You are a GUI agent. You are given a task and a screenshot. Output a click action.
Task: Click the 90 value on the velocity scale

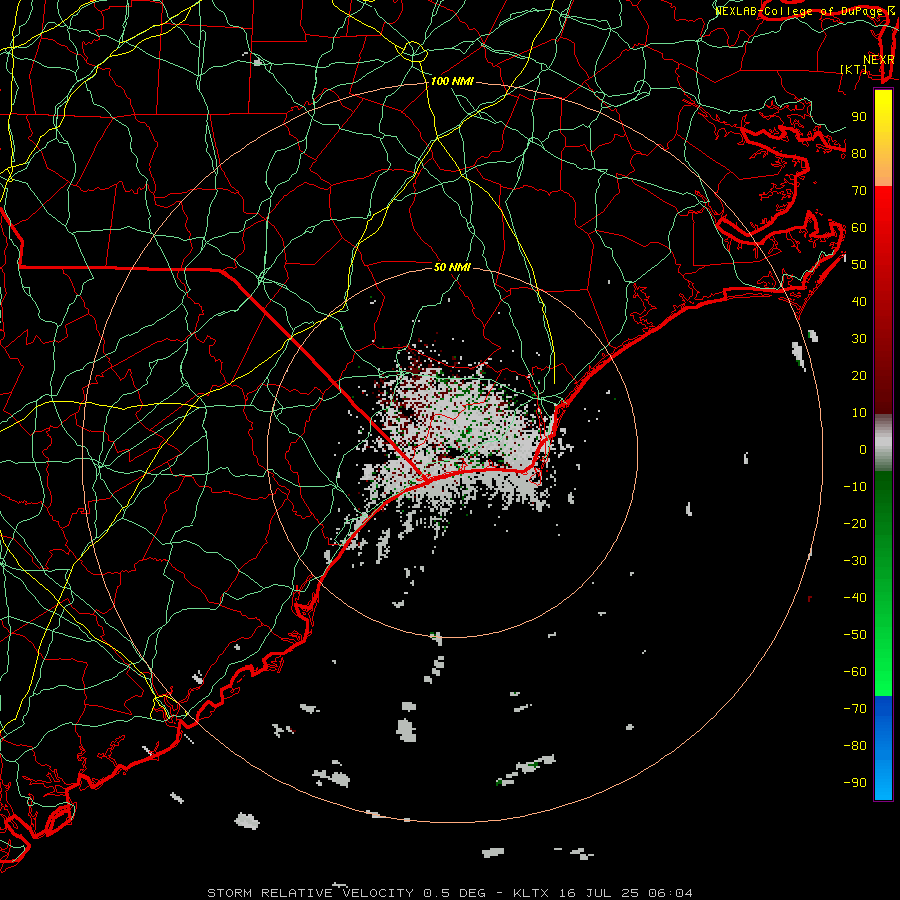pyautogui.click(x=859, y=117)
